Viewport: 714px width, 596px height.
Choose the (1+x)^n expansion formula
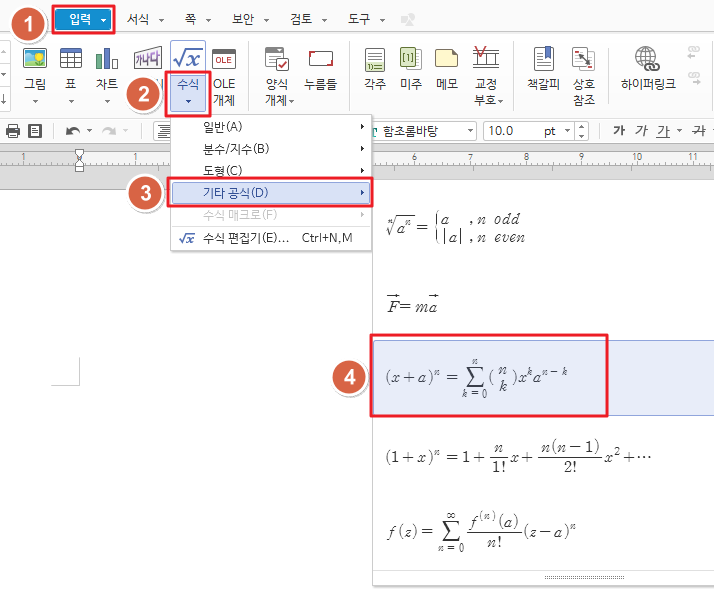[x=518, y=457]
